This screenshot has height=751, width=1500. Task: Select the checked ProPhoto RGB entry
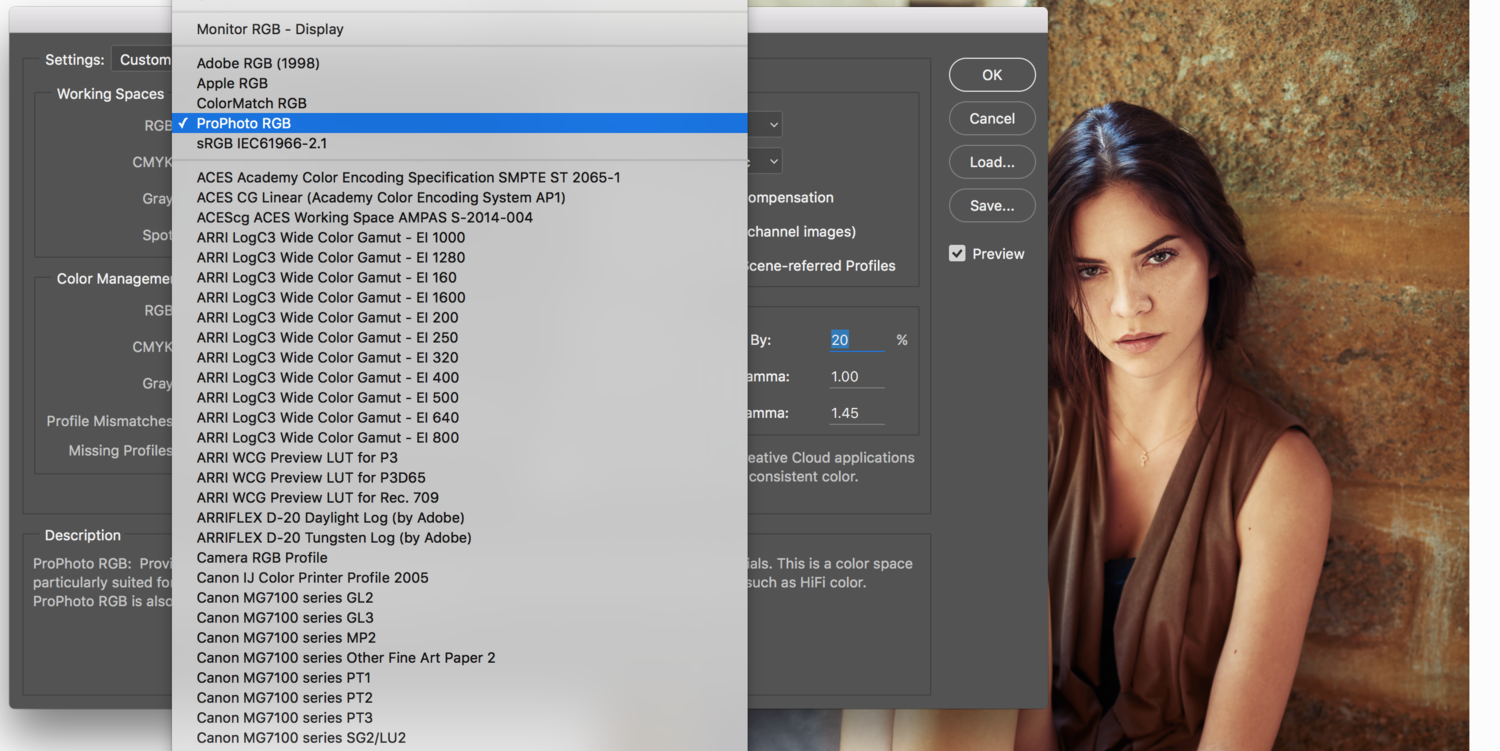244,123
